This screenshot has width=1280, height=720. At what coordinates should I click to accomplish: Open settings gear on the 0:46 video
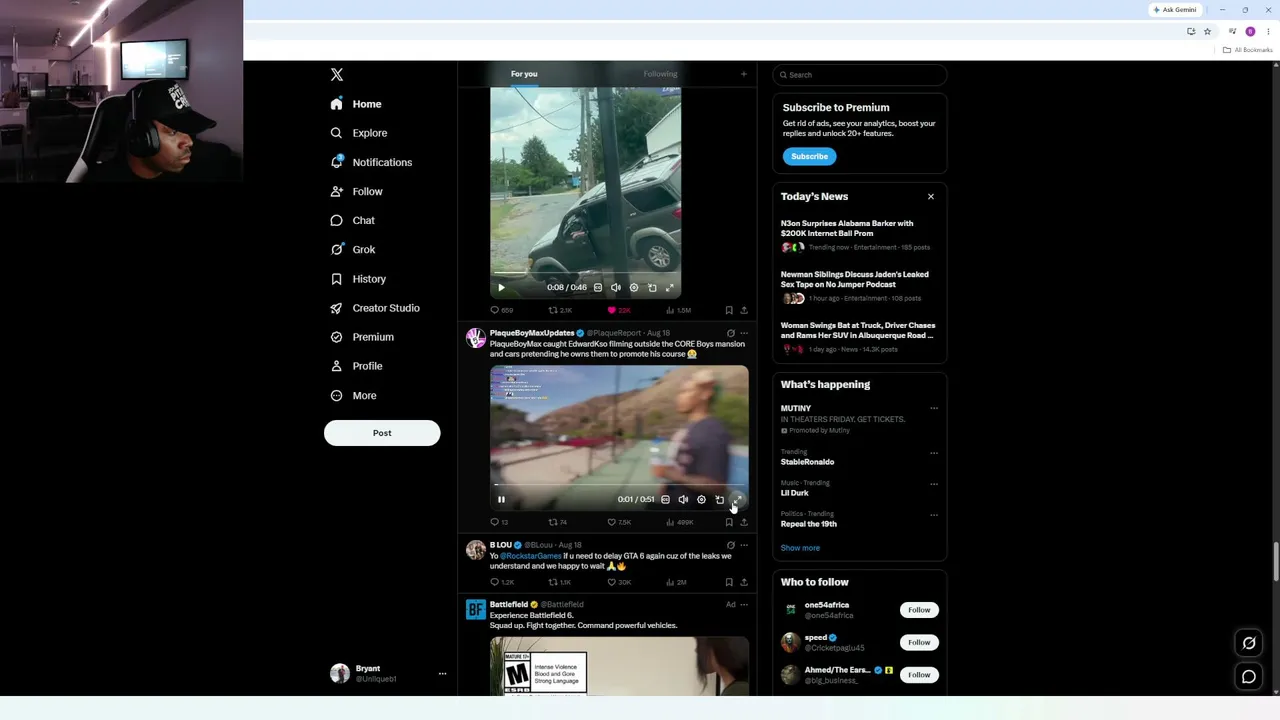[634, 288]
